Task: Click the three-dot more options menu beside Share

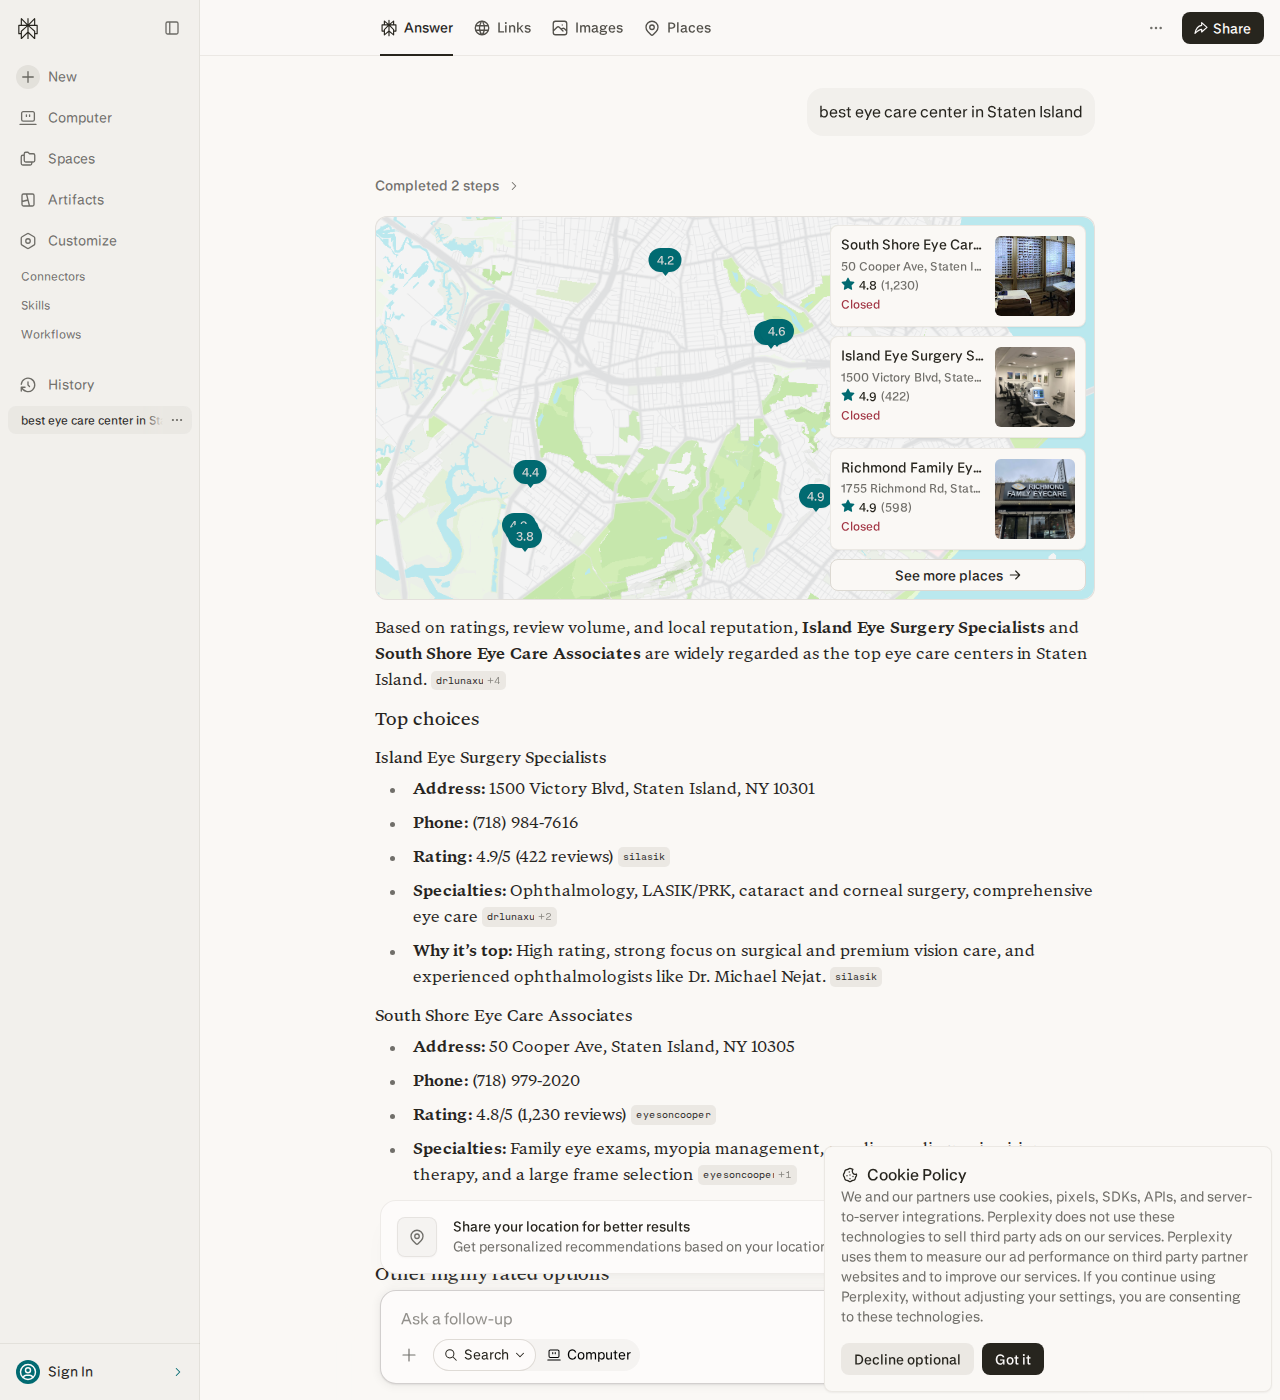Action: point(1156,28)
